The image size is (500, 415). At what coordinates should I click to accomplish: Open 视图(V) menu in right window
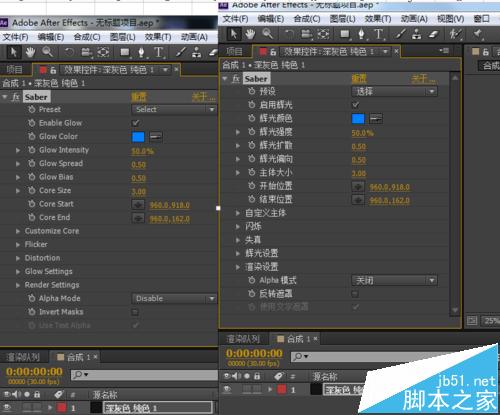pos(450,19)
